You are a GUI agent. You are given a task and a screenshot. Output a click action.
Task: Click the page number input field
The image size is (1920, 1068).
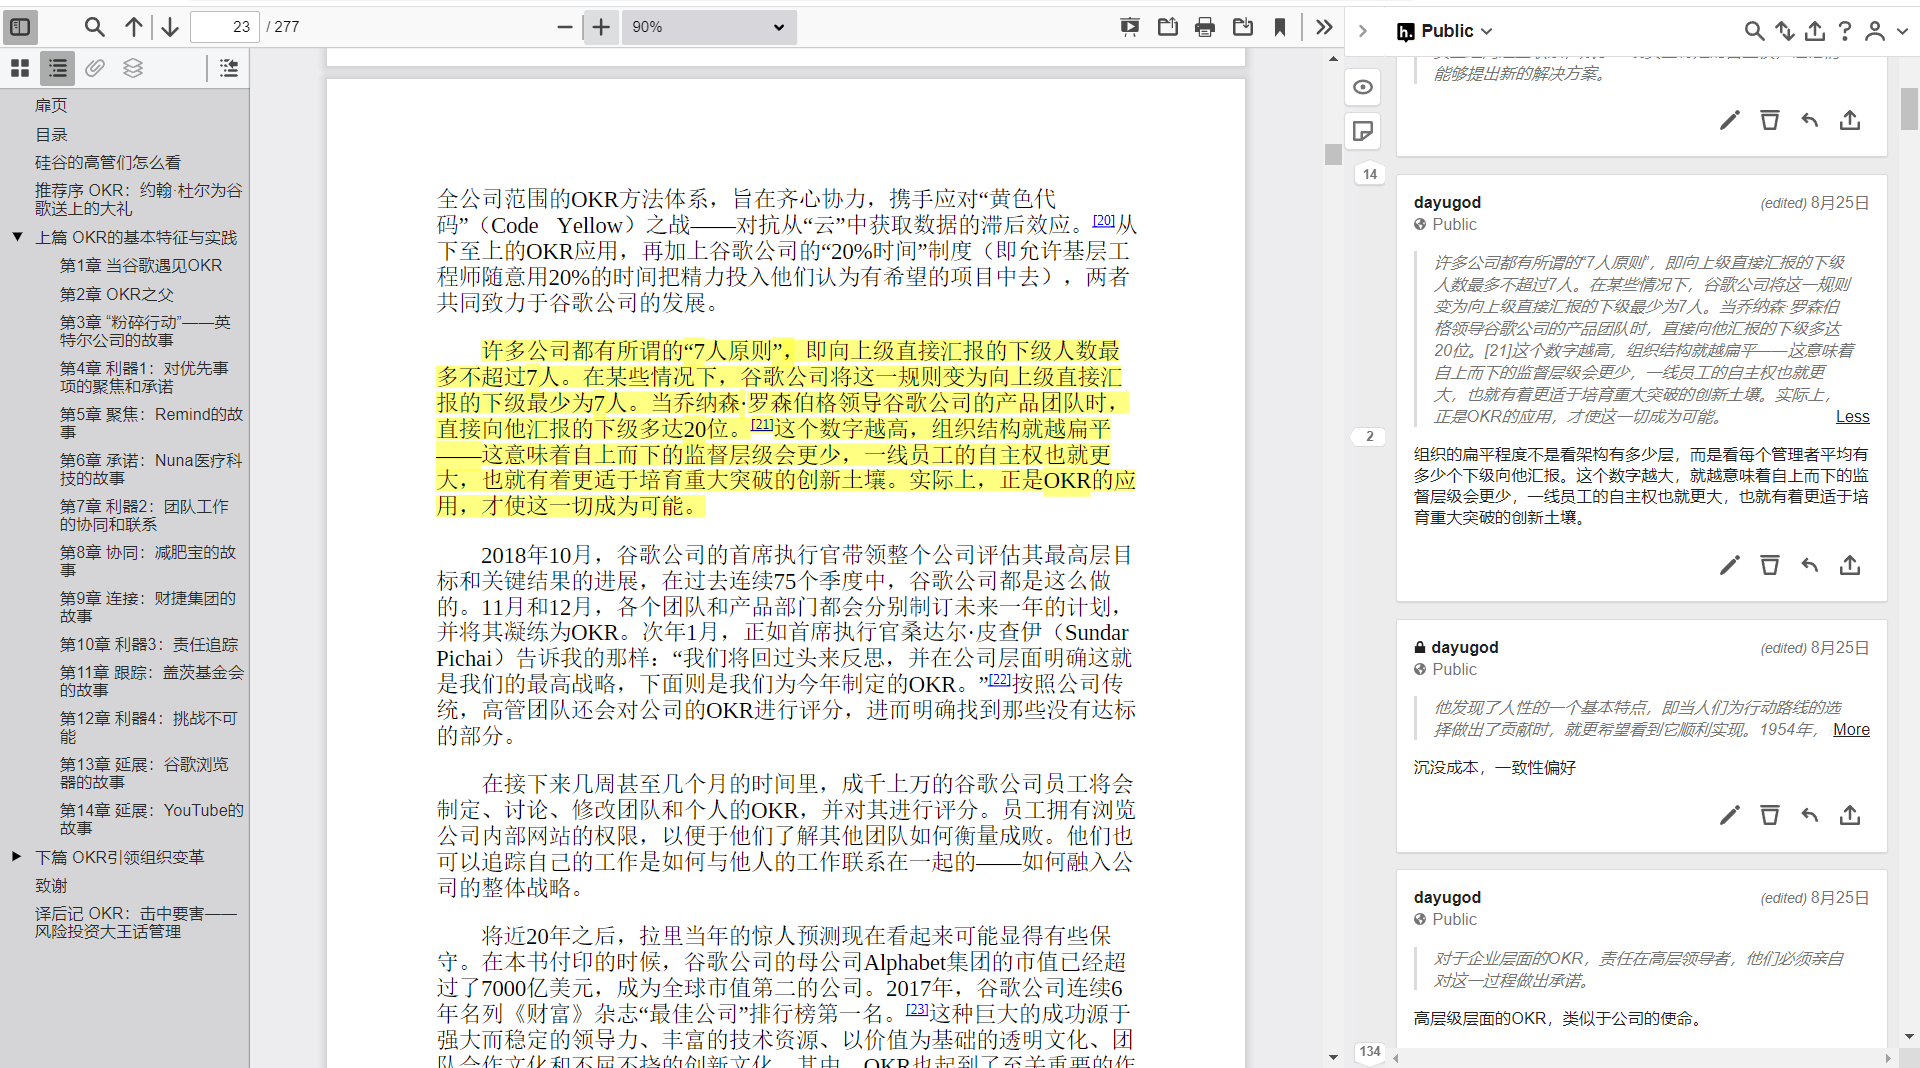click(224, 27)
